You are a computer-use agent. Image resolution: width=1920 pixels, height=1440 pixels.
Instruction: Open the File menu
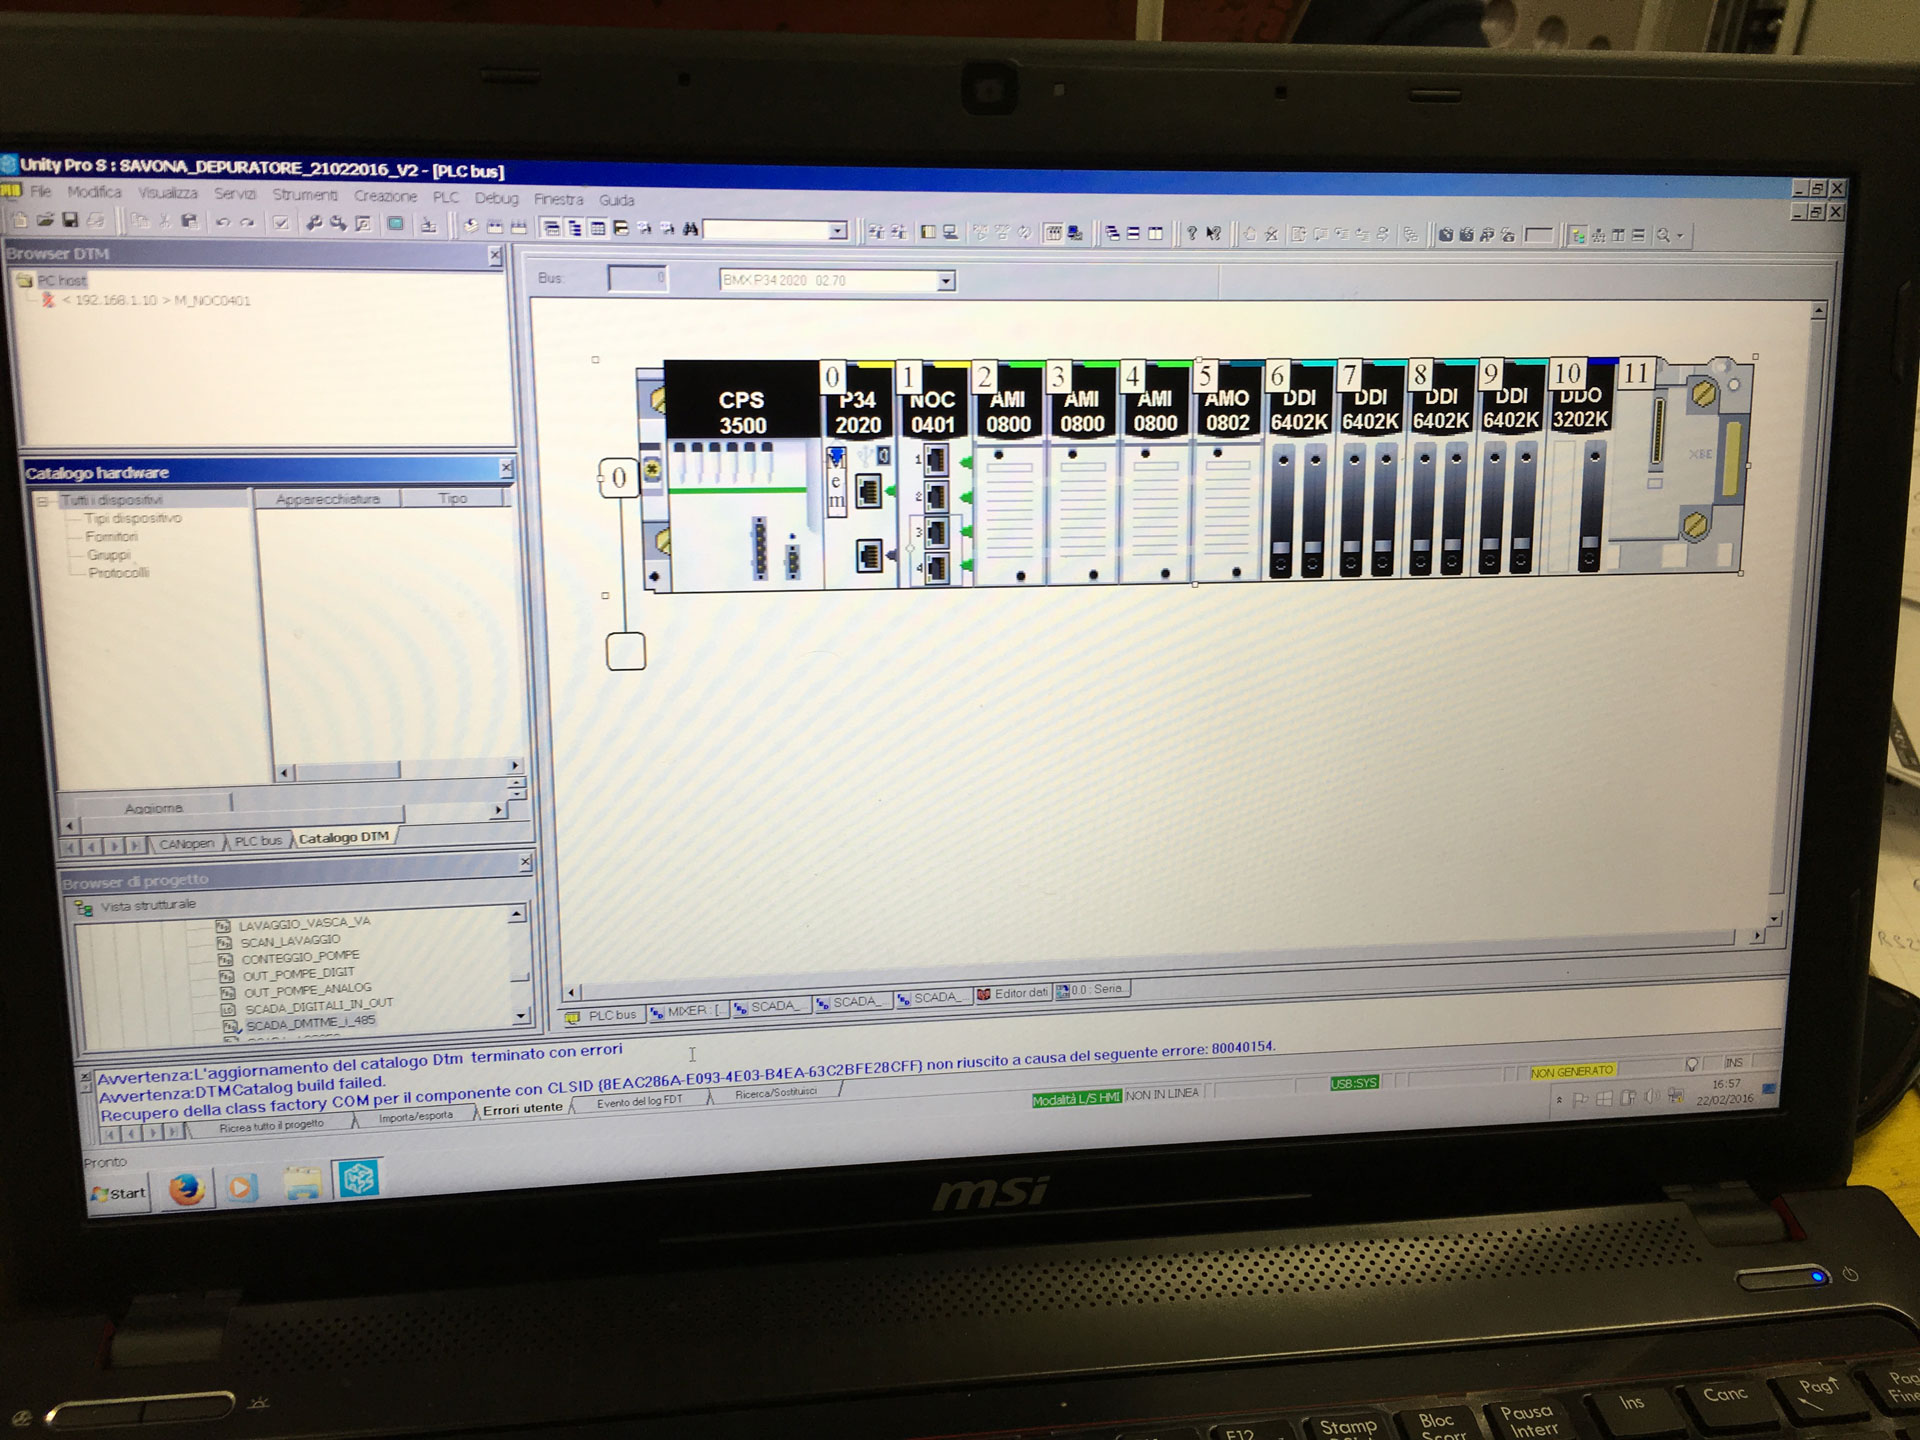pos(40,191)
